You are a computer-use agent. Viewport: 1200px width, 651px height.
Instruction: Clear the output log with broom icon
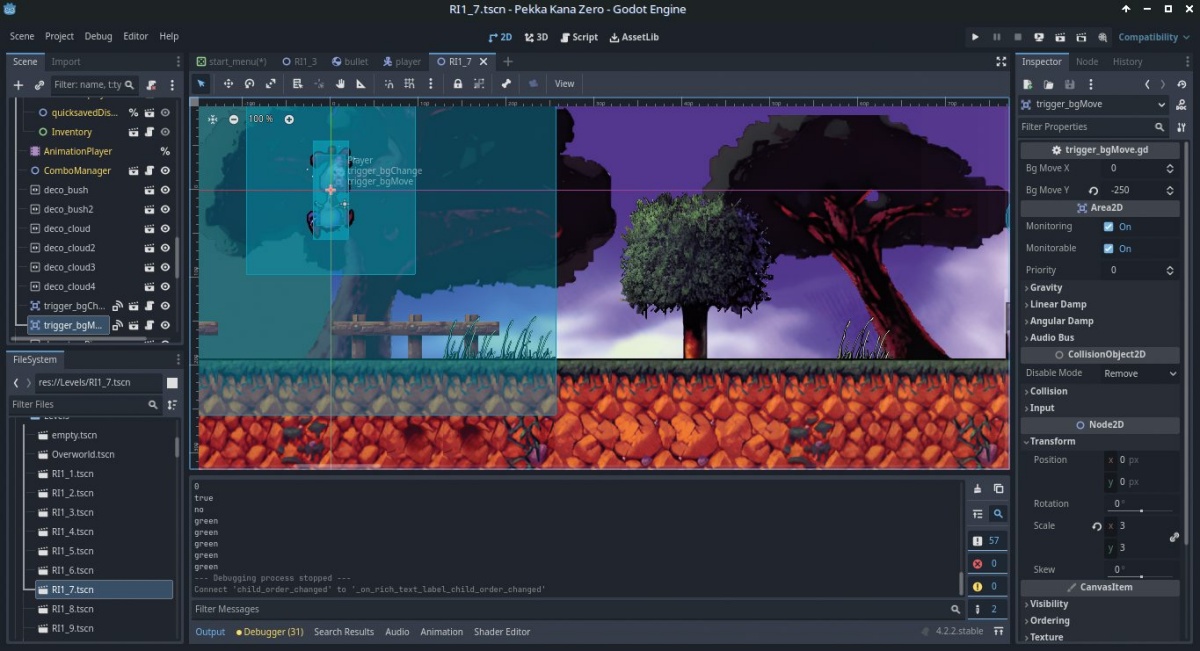(x=977, y=488)
